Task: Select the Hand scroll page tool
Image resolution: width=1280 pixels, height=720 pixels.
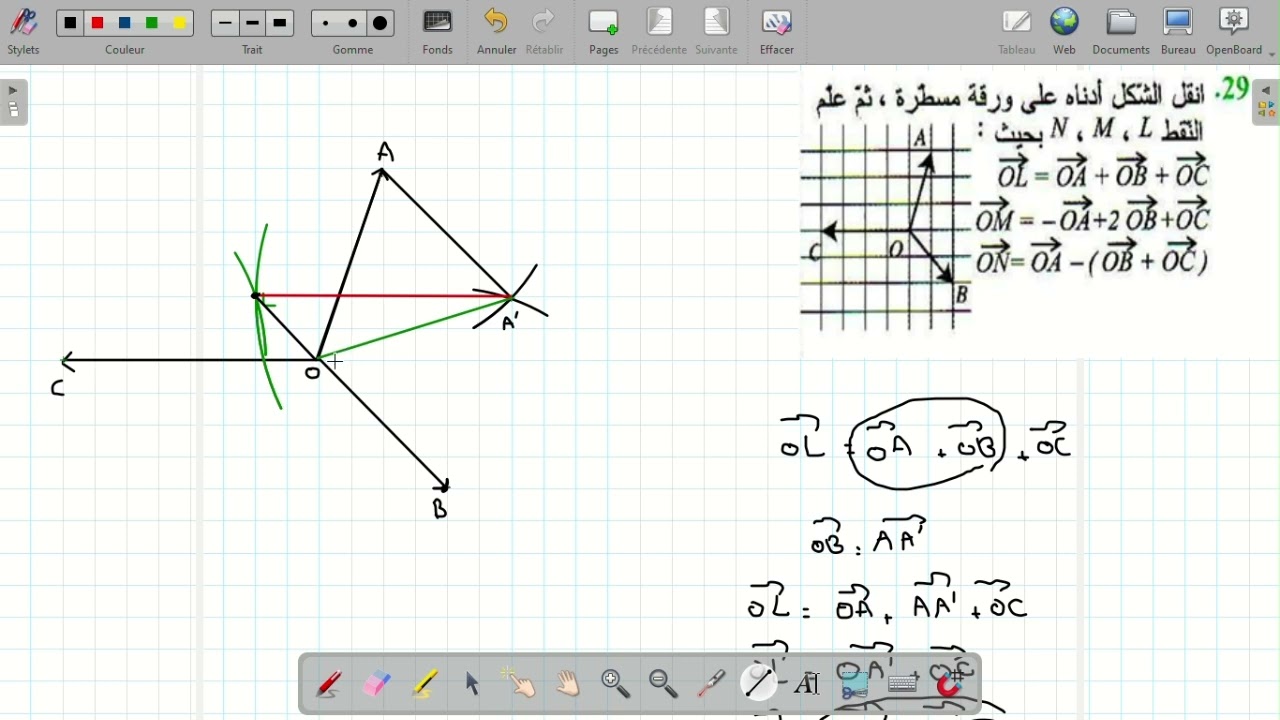Action: 569,684
